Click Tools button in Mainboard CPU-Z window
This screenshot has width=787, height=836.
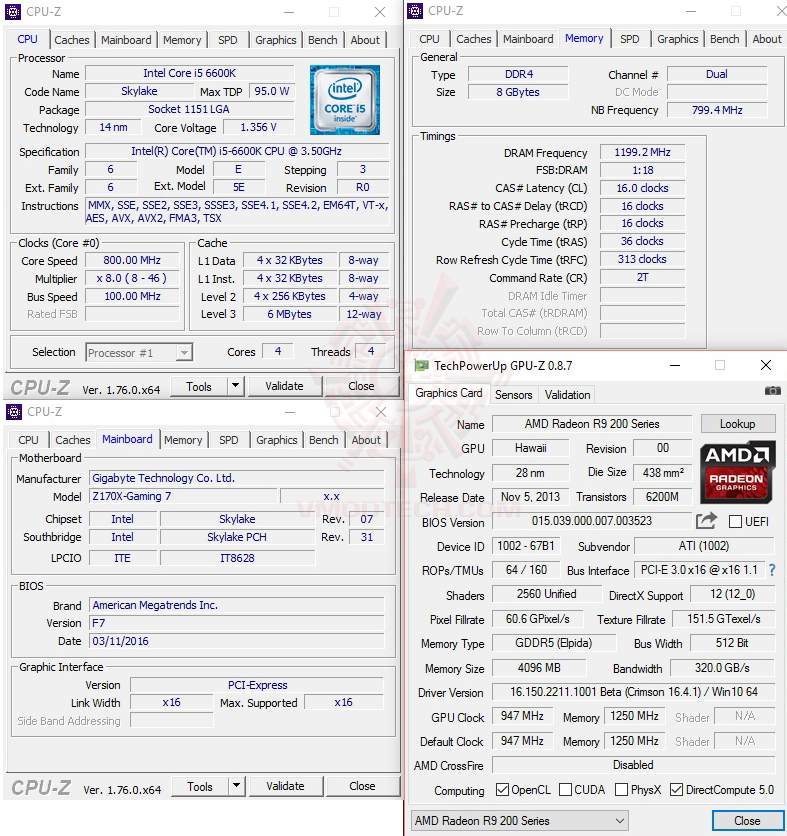click(x=200, y=786)
